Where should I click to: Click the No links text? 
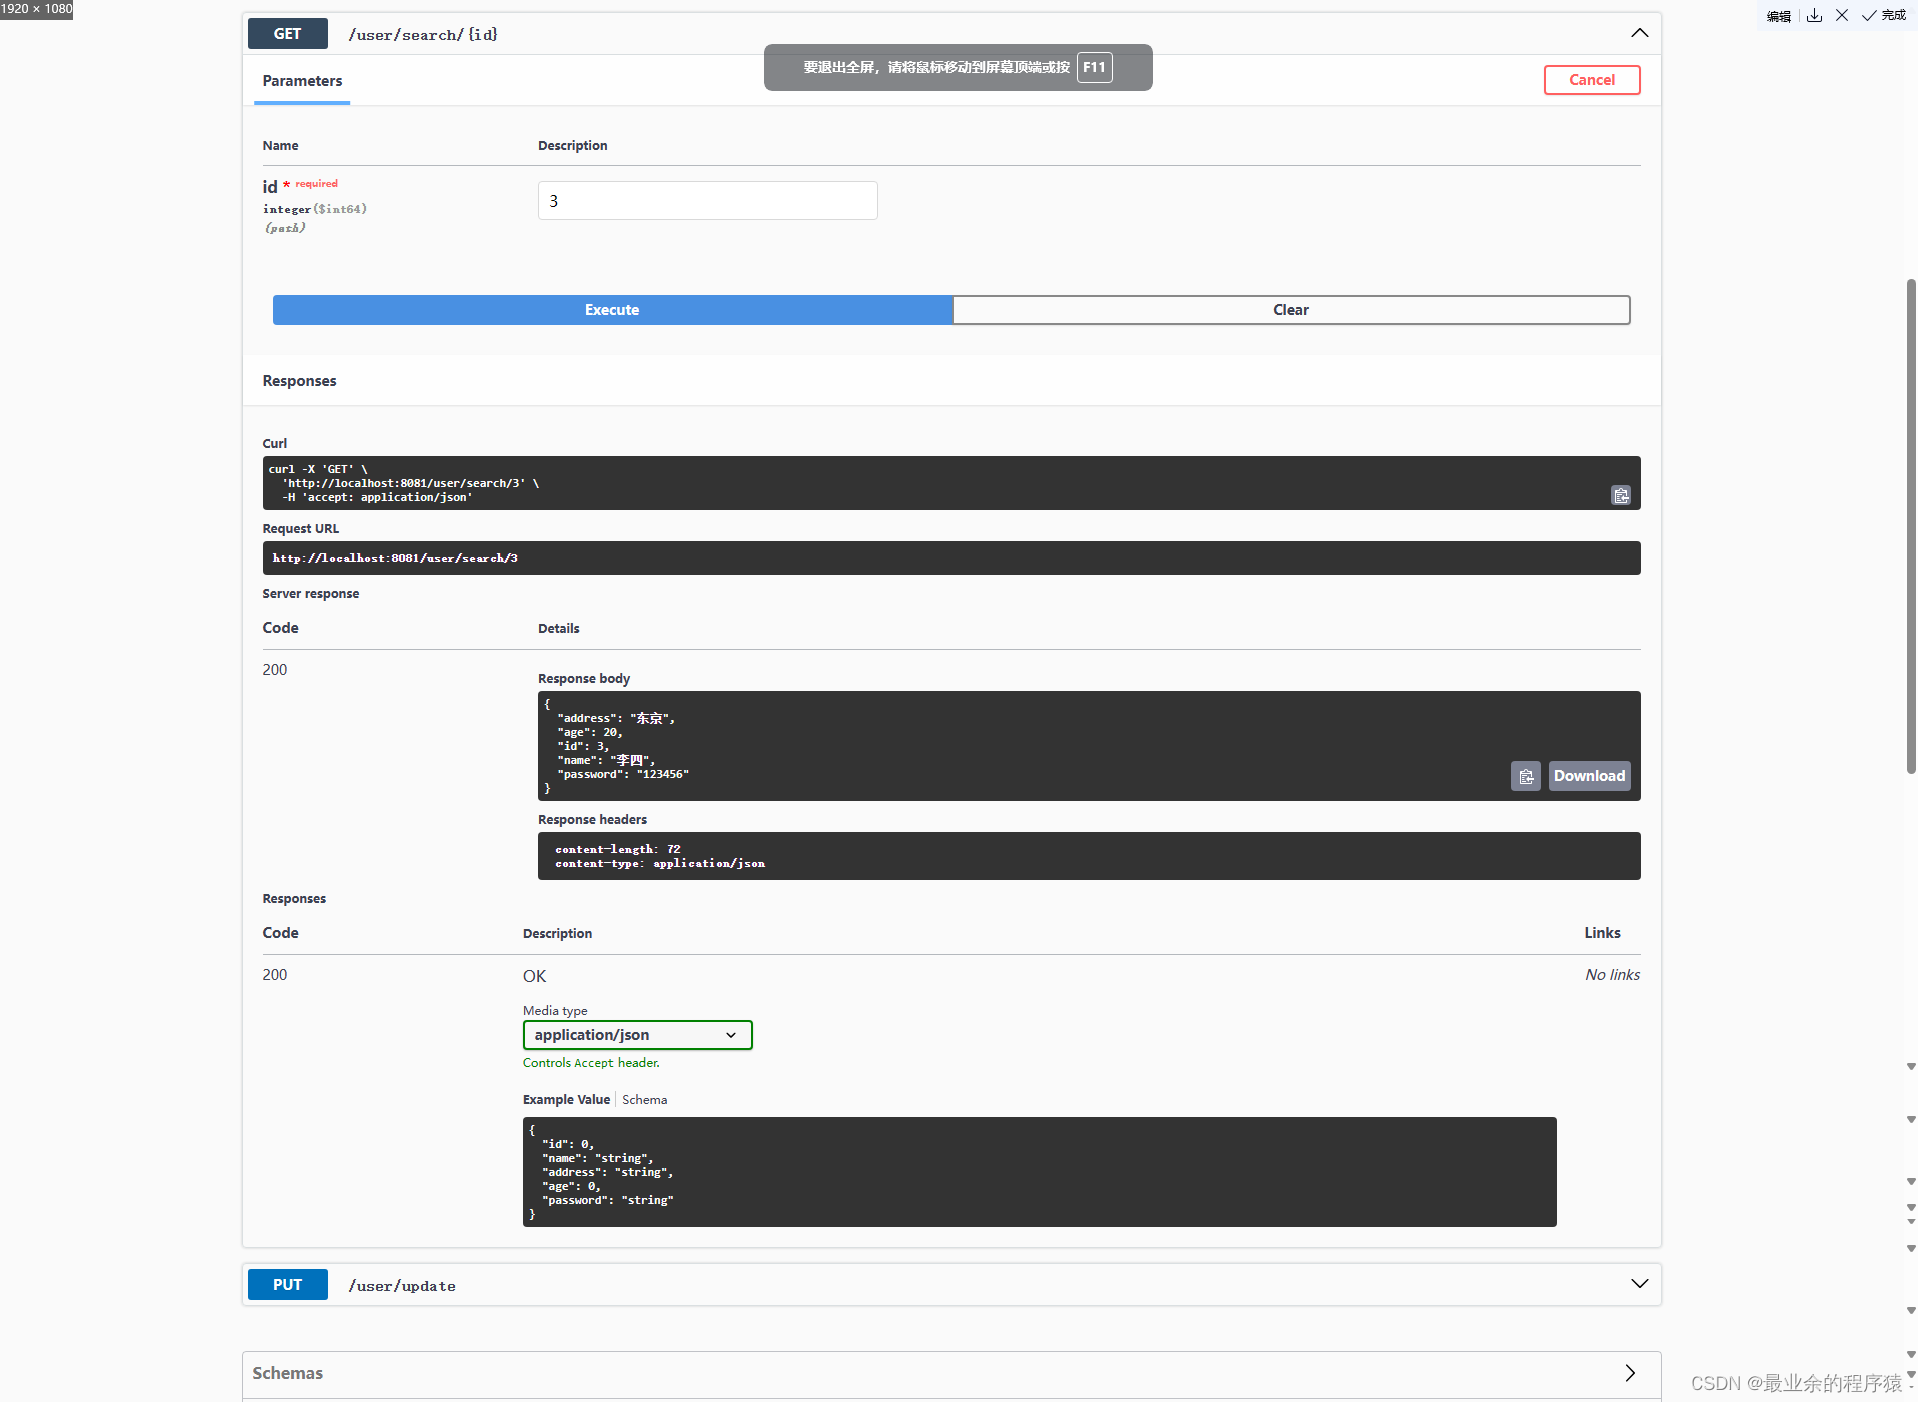click(x=1612, y=975)
